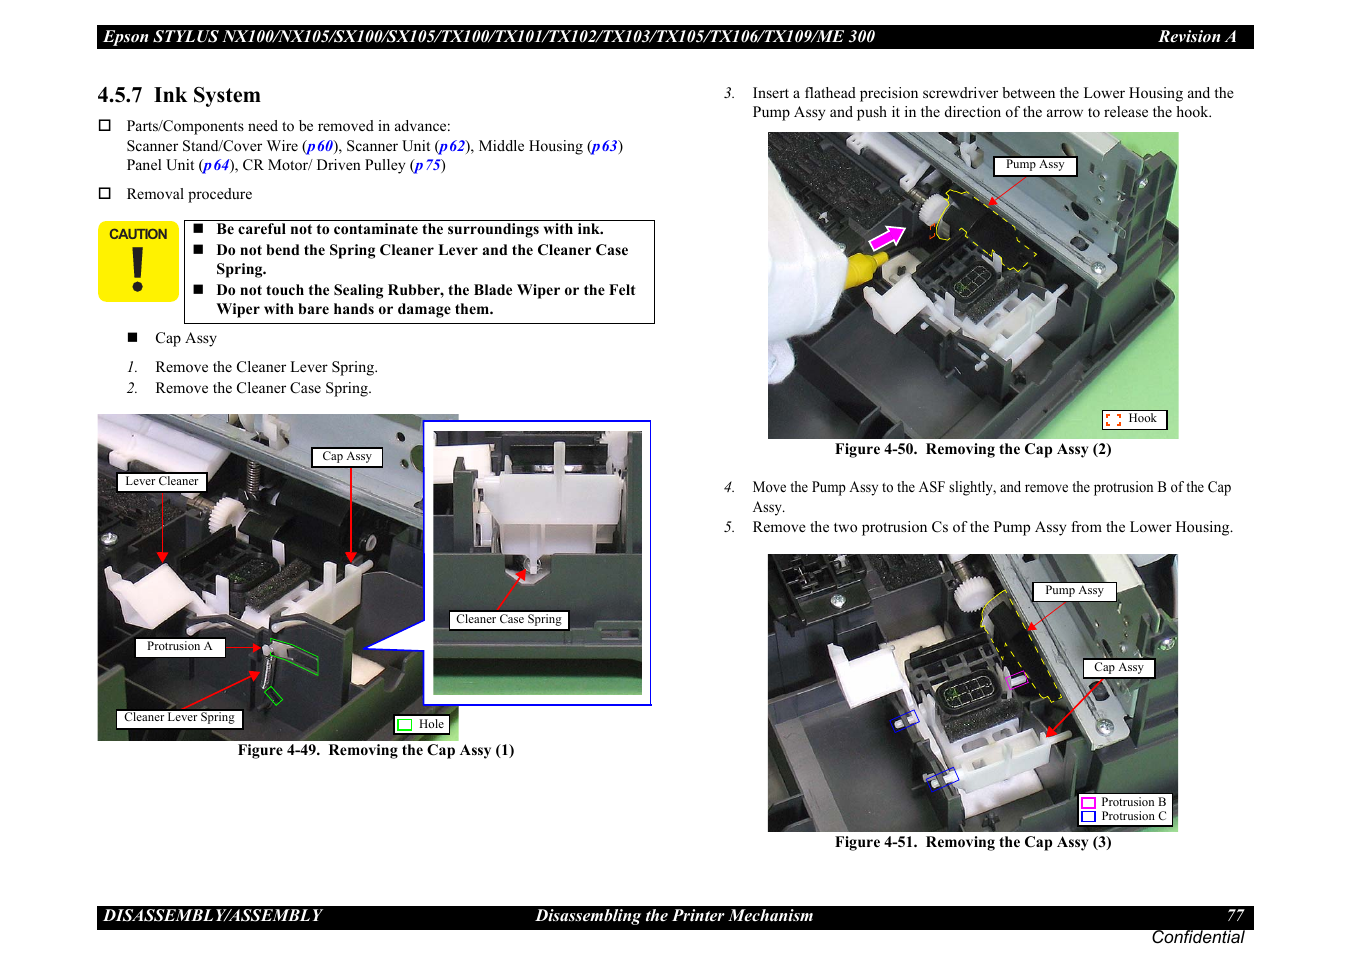Click 'DISASSEMBLY/ASSEMBLY' in the footer

[x=213, y=916]
